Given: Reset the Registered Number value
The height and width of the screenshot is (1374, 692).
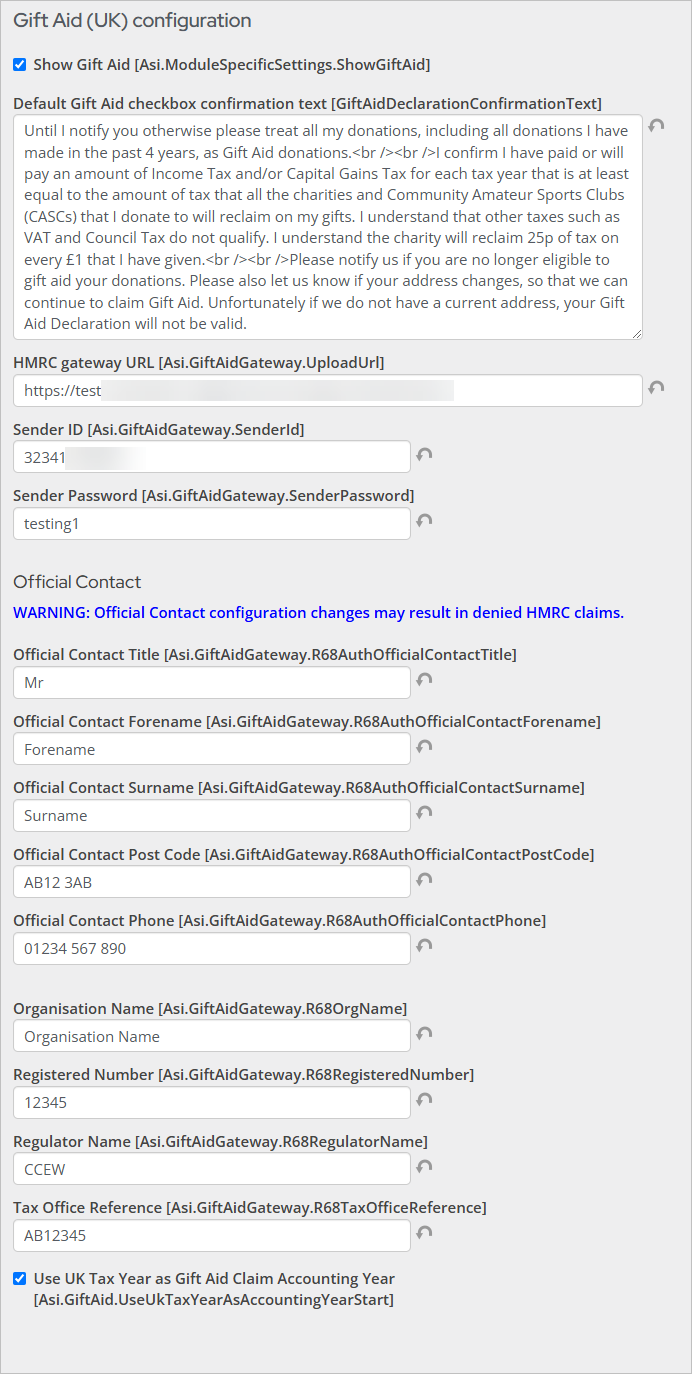Looking at the screenshot, I should click(424, 1100).
